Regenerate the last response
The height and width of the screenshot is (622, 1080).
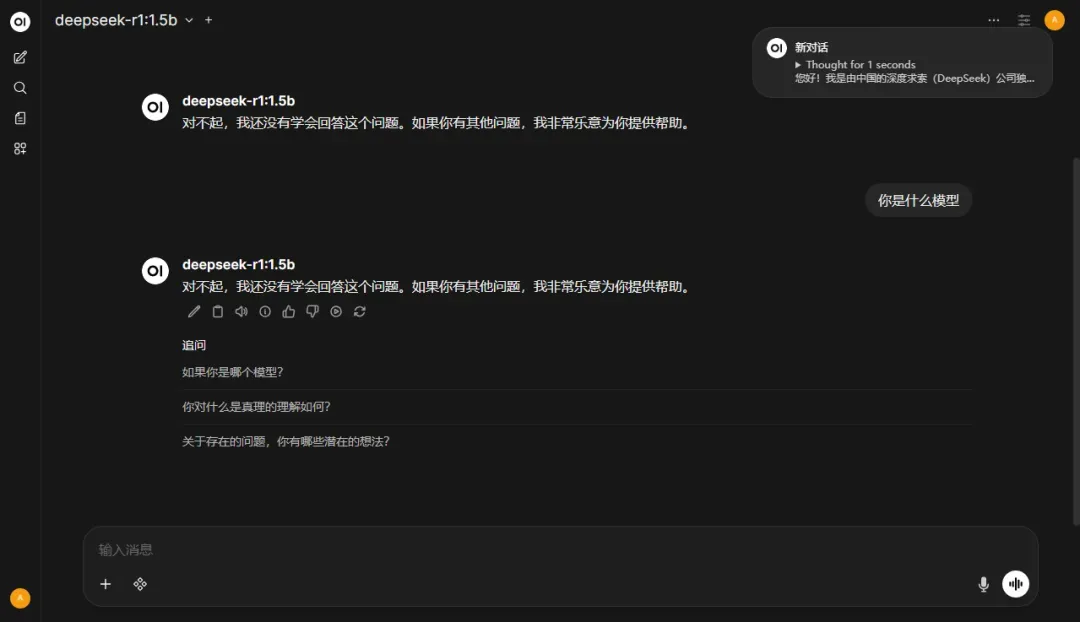(x=360, y=311)
